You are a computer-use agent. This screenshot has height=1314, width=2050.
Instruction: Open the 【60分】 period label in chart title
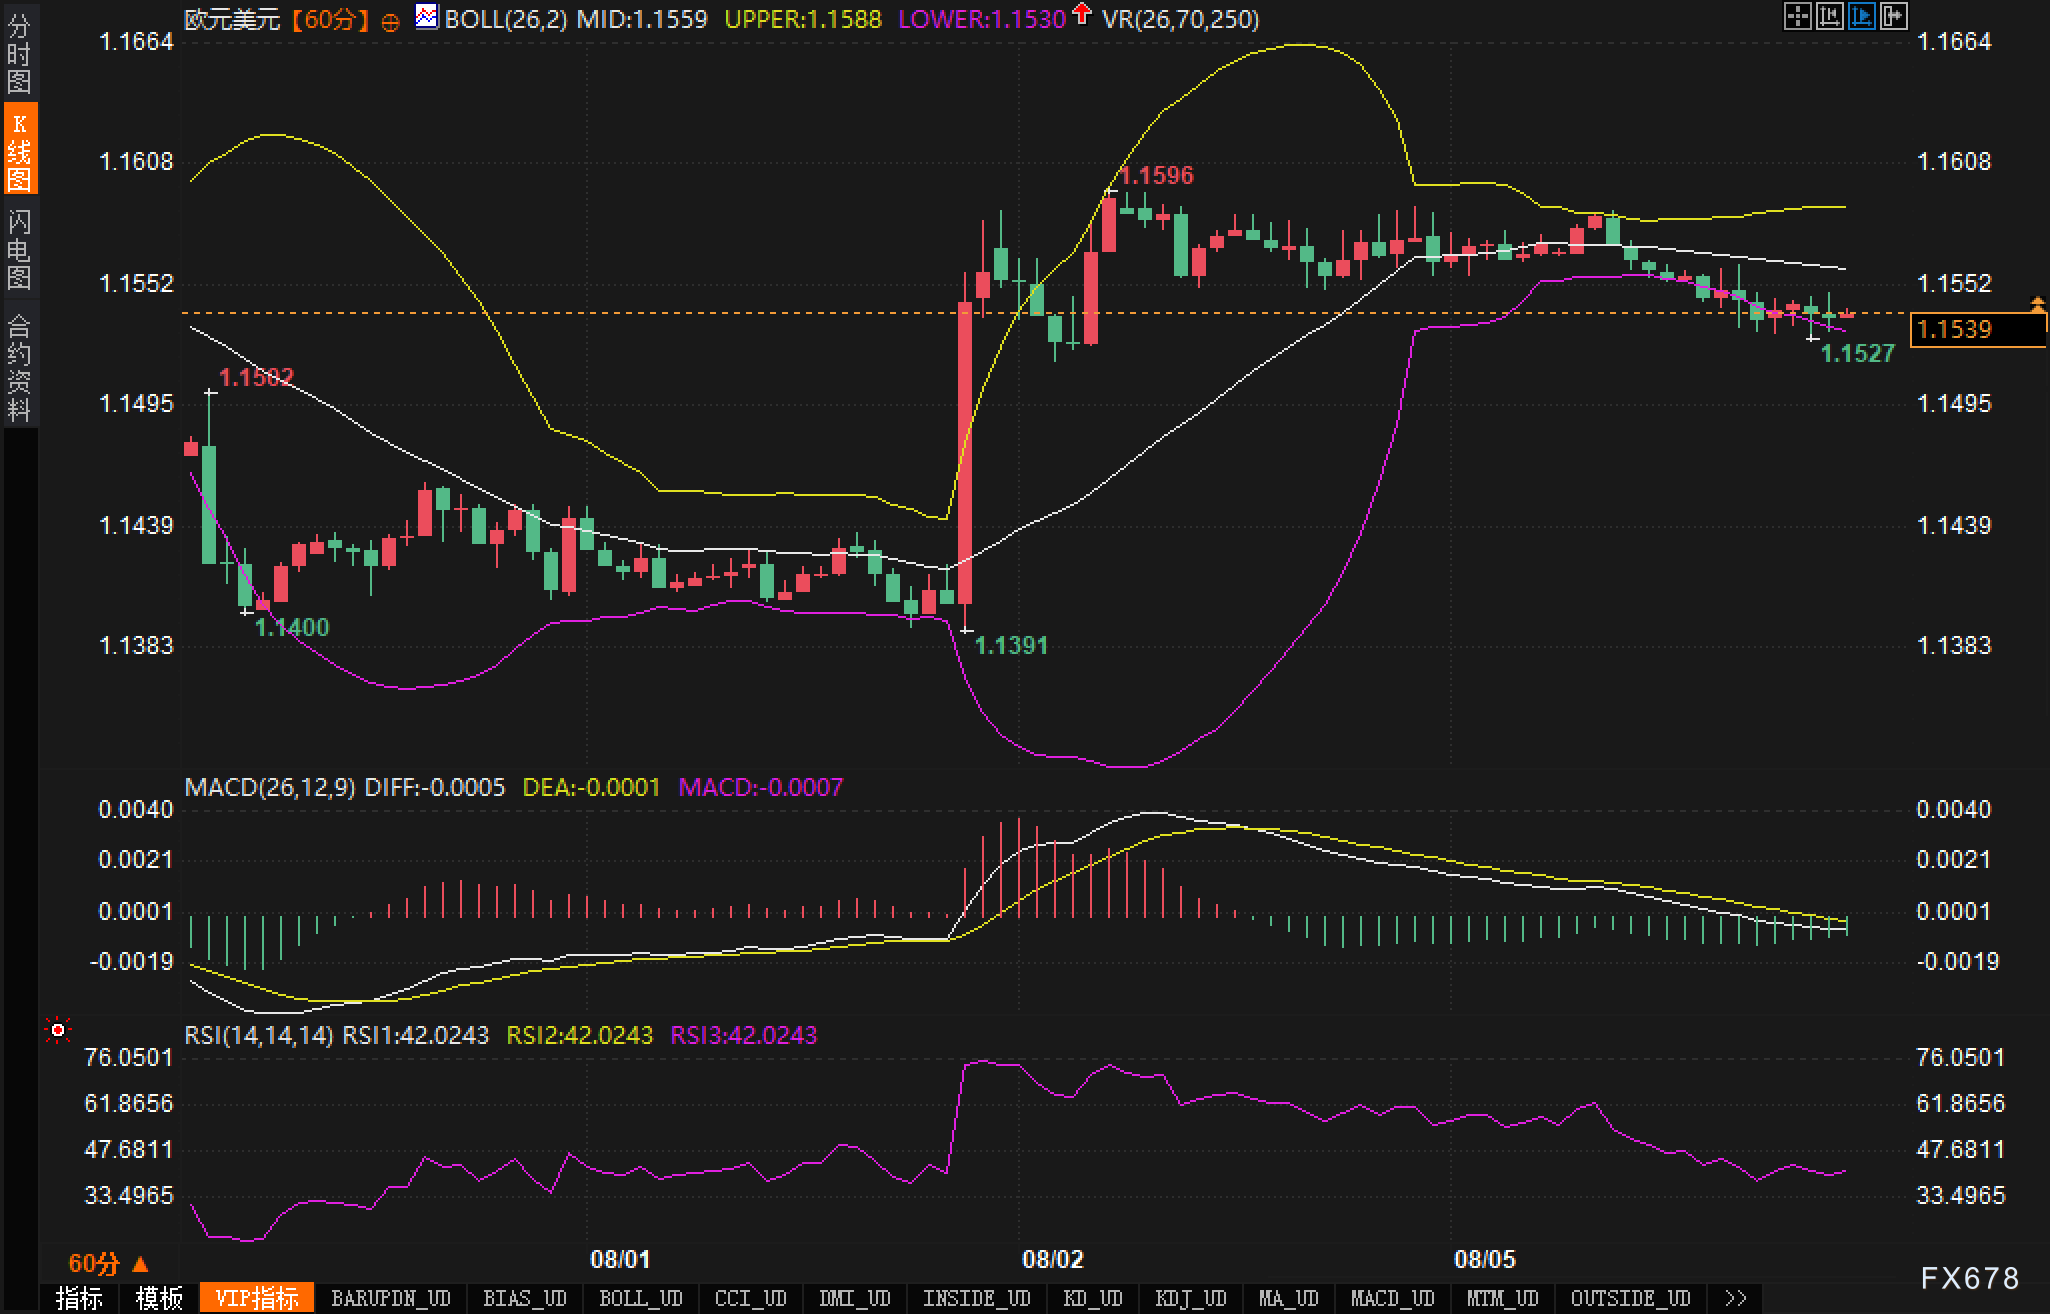click(330, 19)
